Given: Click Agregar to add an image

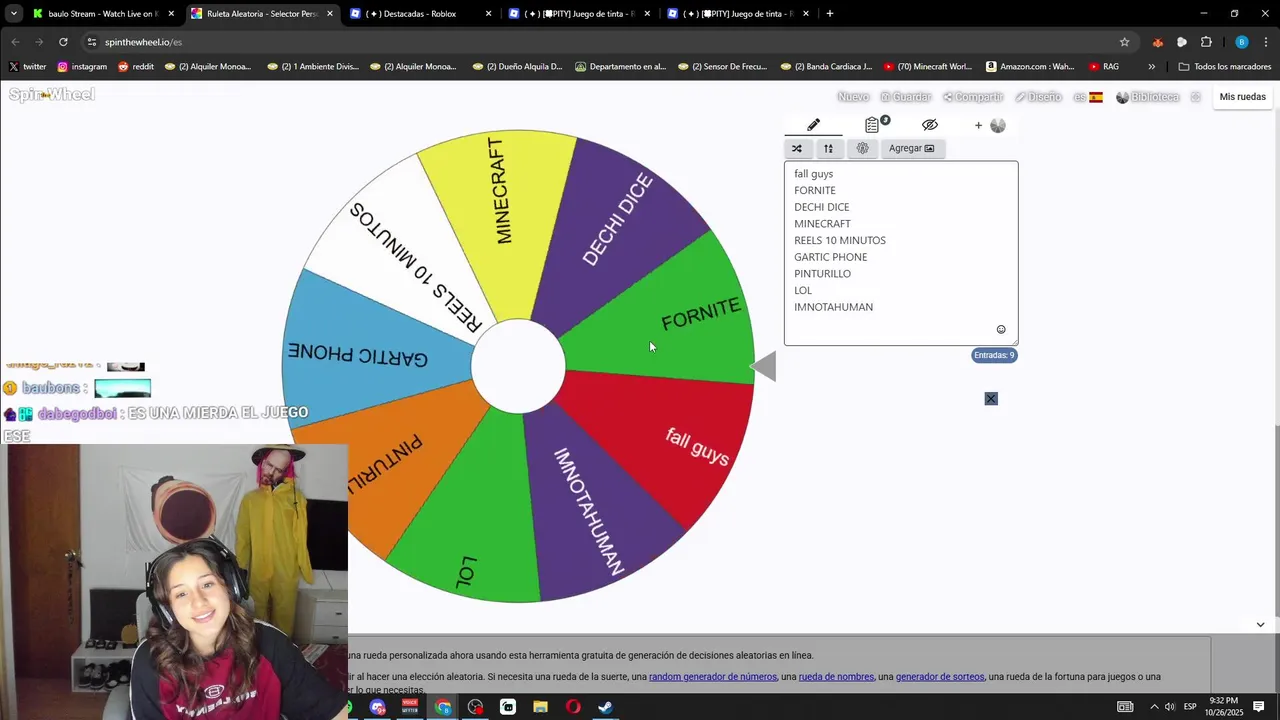Looking at the screenshot, I should tap(911, 148).
